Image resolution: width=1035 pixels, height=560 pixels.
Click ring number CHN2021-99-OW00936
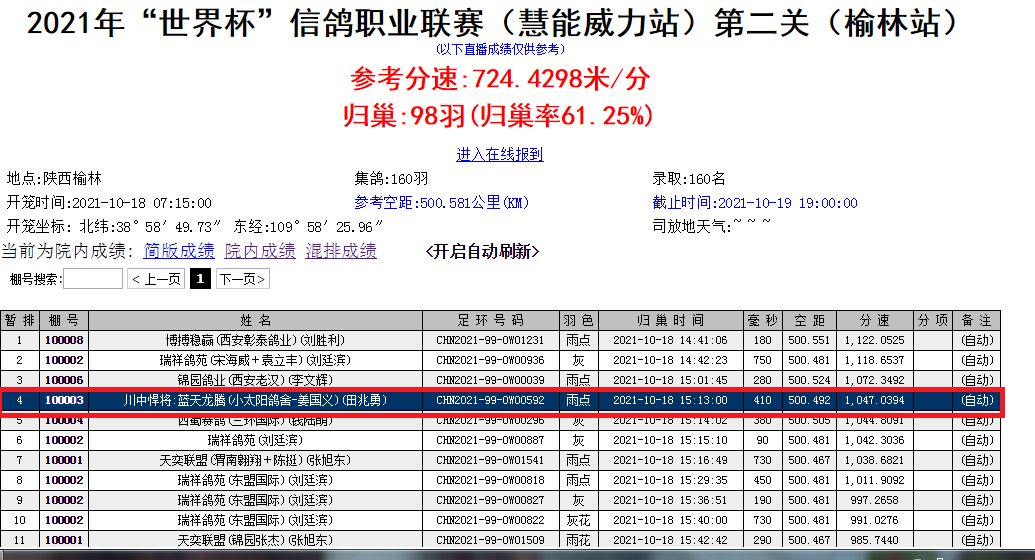click(490, 361)
